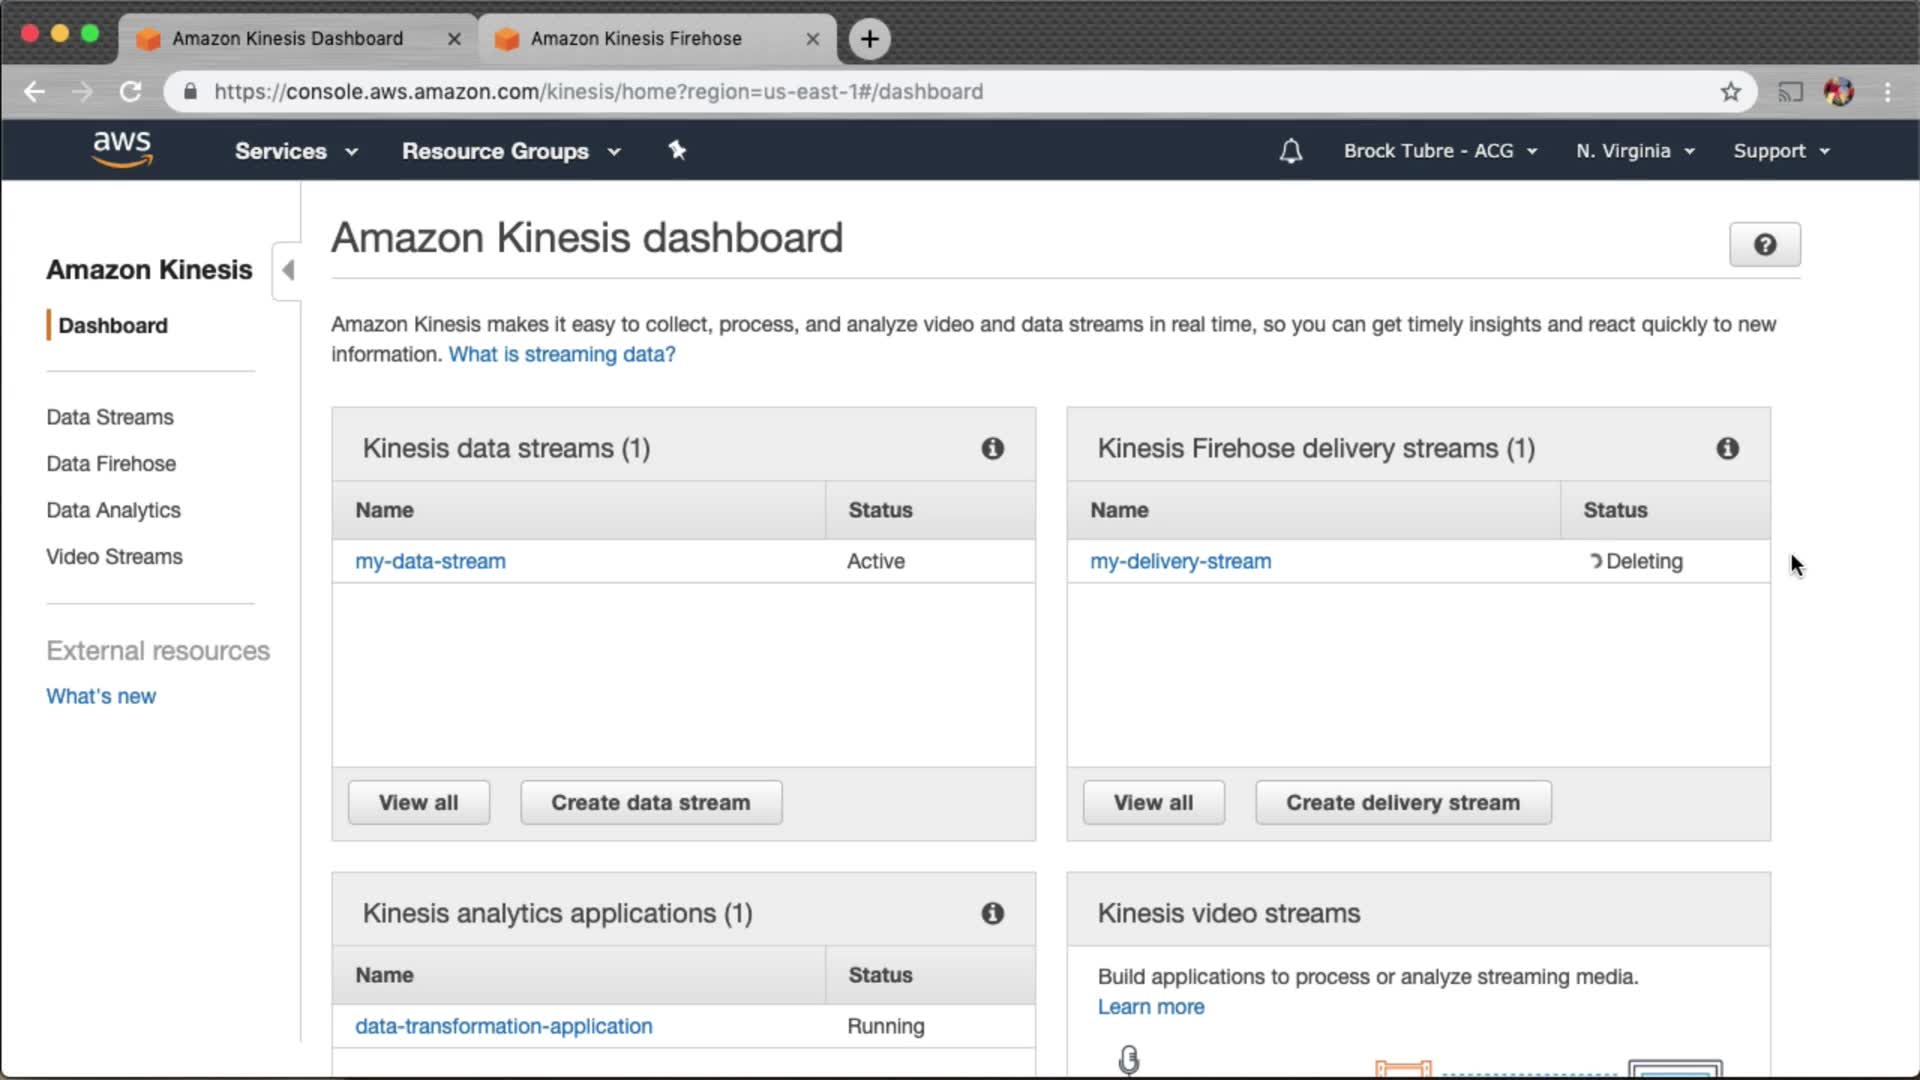Open the my-delivery-stream link

tap(1180, 561)
